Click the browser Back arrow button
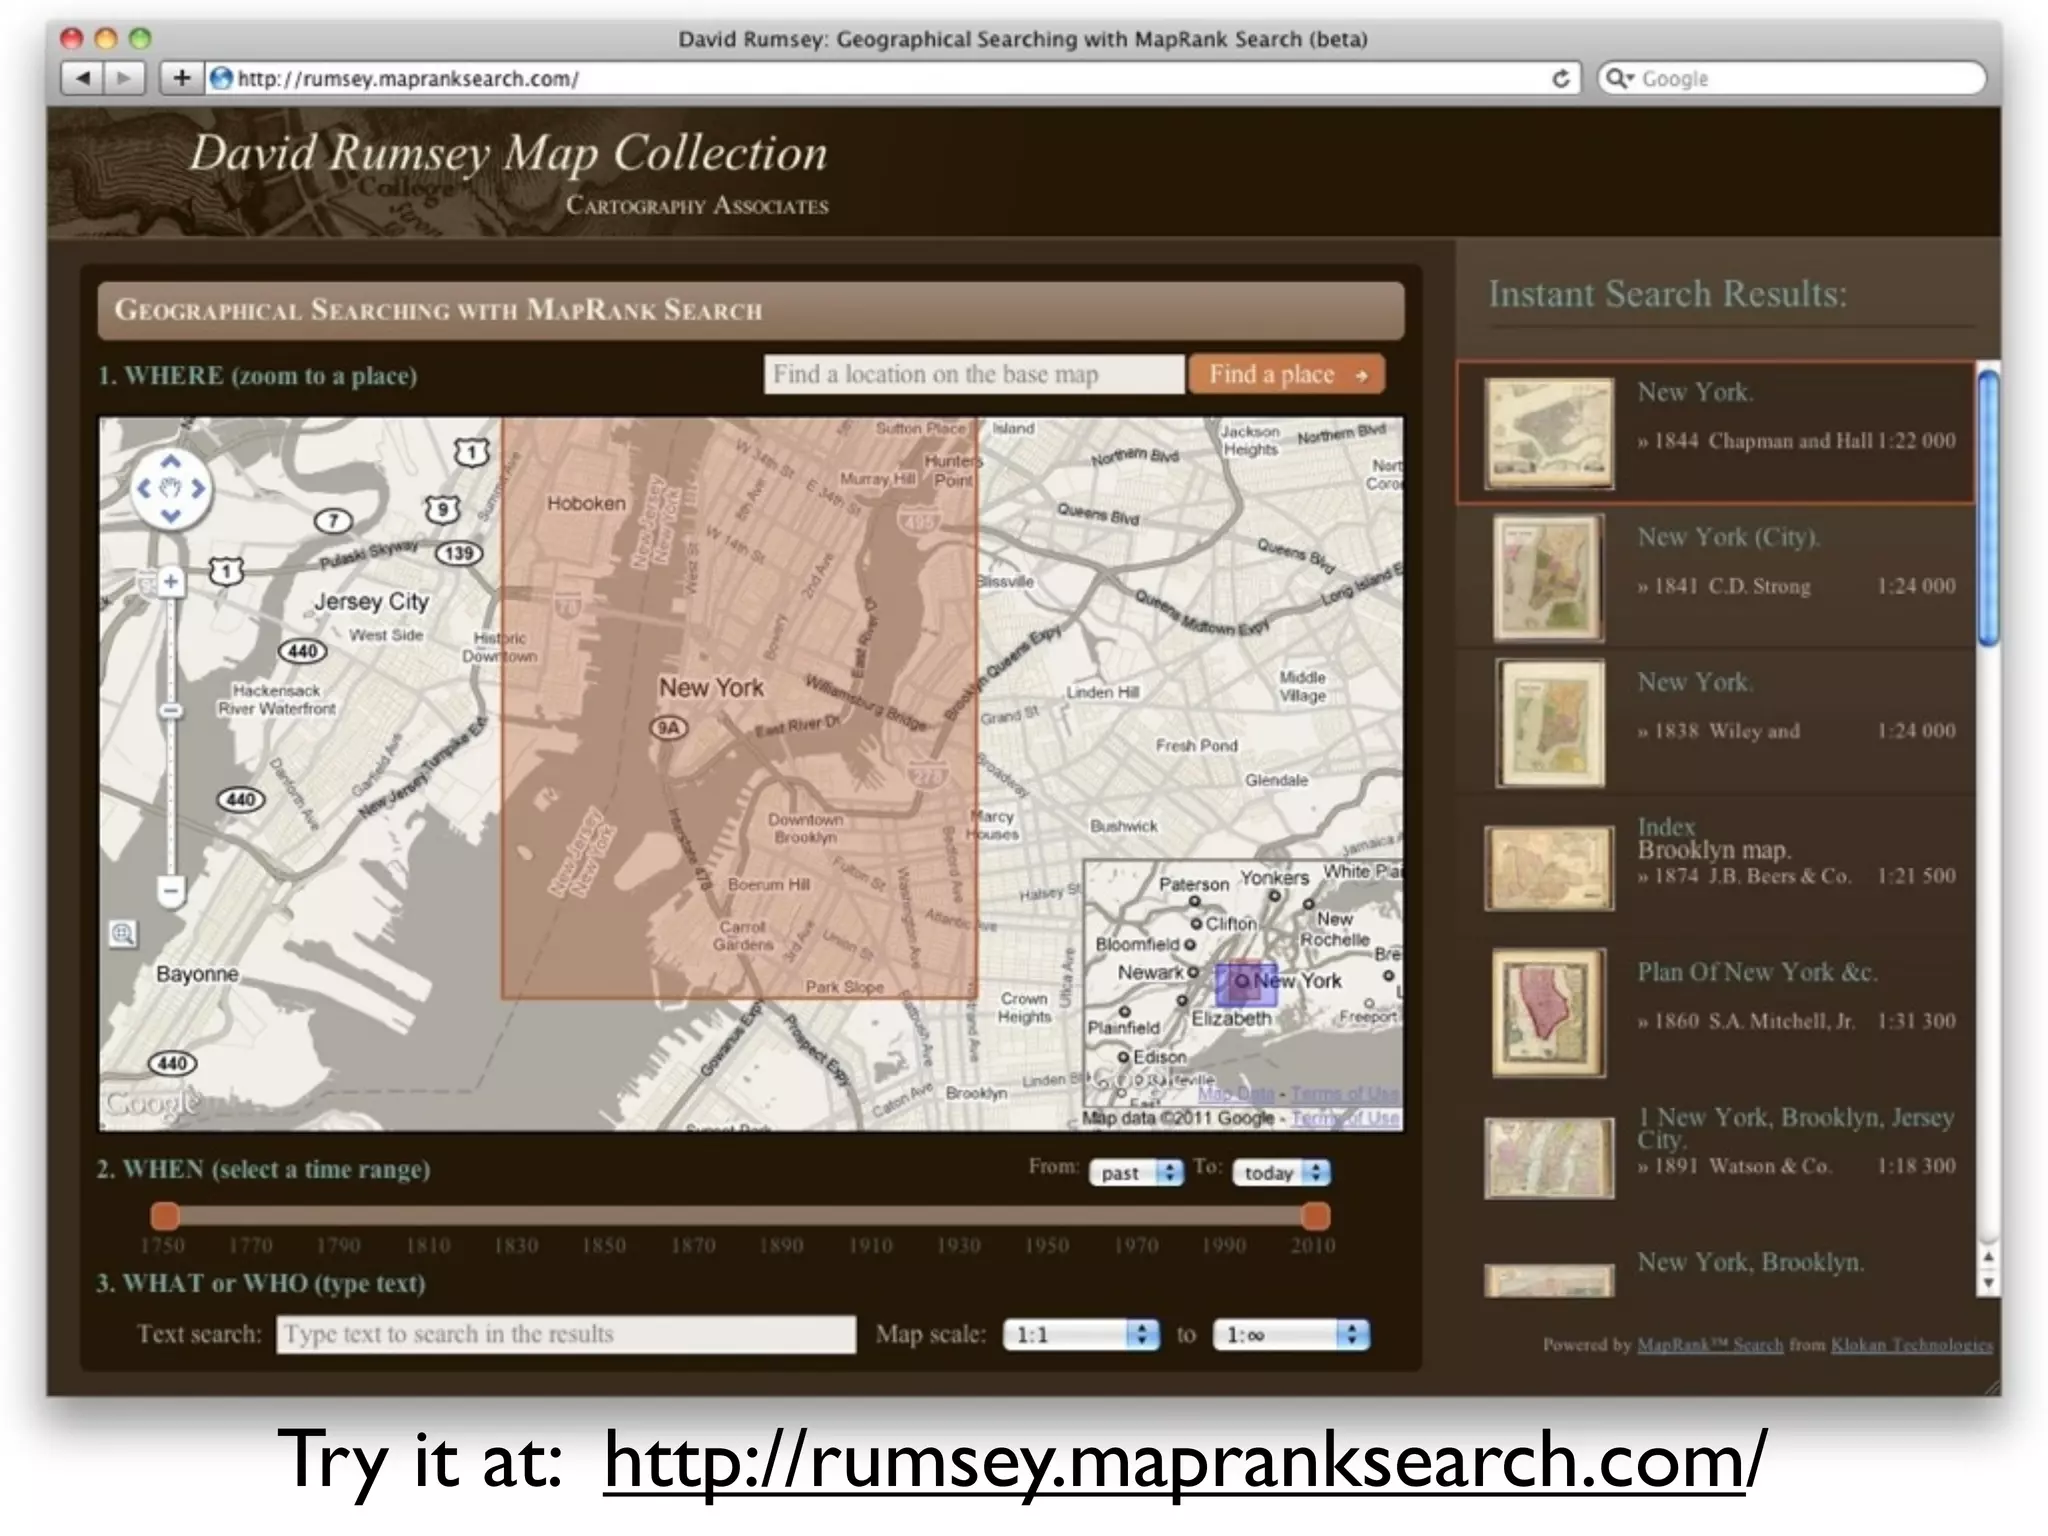This screenshot has width=2048, height=1536. pyautogui.click(x=83, y=78)
